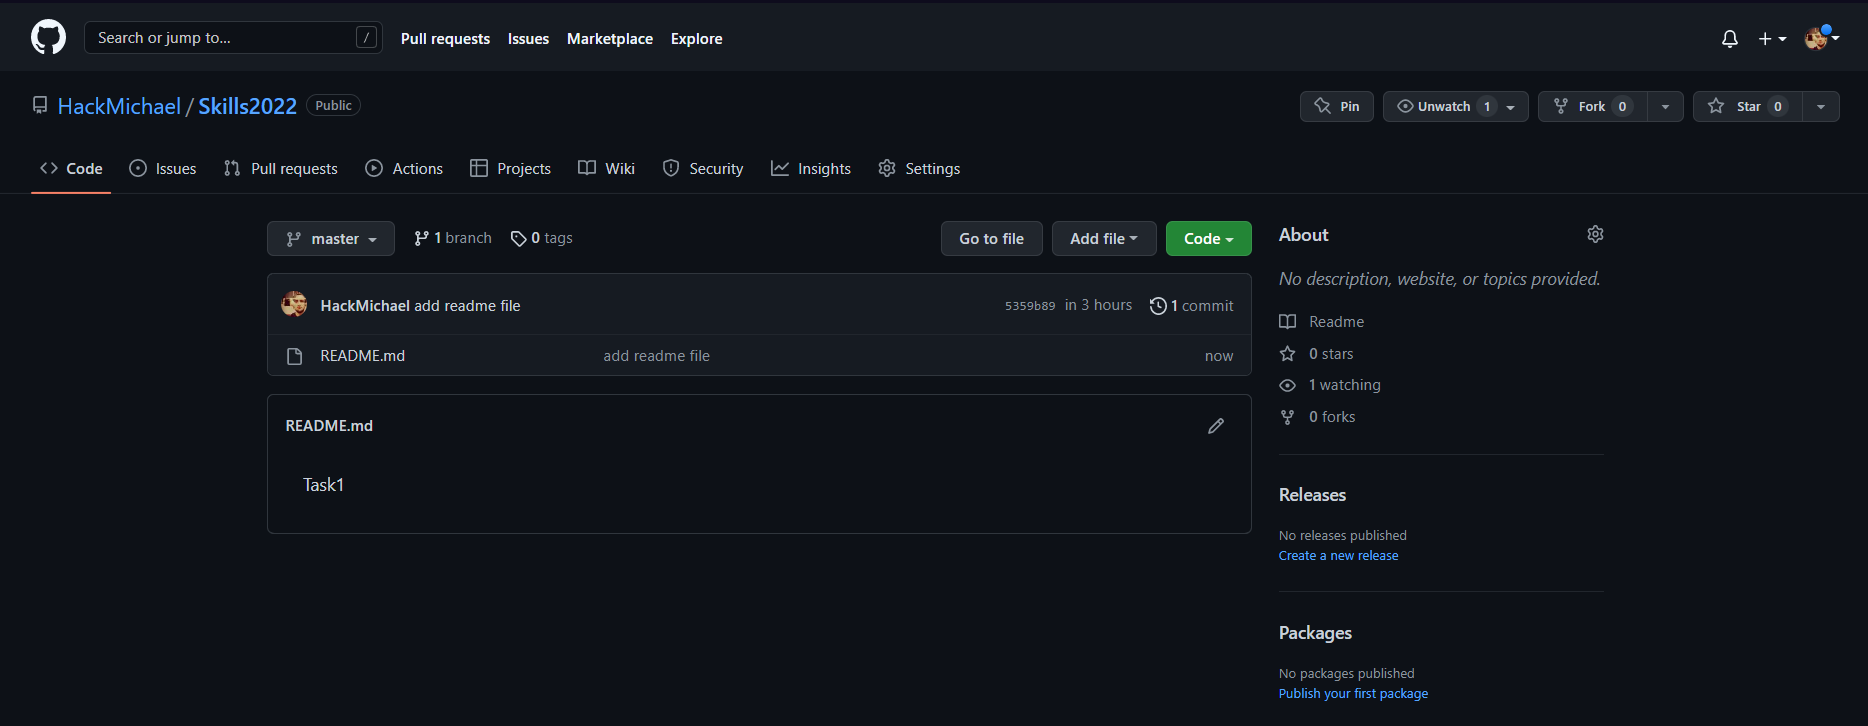Click the About section settings gear
The image size is (1868, 726).
click(x=1595, y=234)
